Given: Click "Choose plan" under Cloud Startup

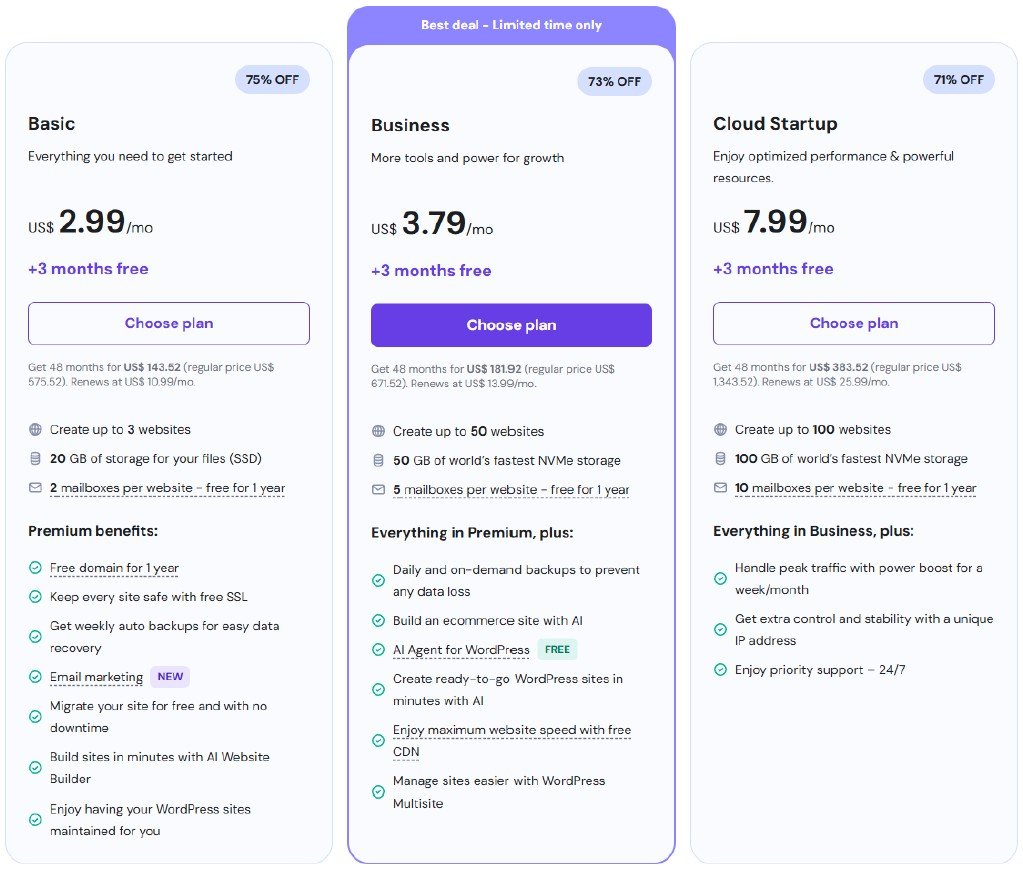Looking at the screenshot, I should 853,323.
